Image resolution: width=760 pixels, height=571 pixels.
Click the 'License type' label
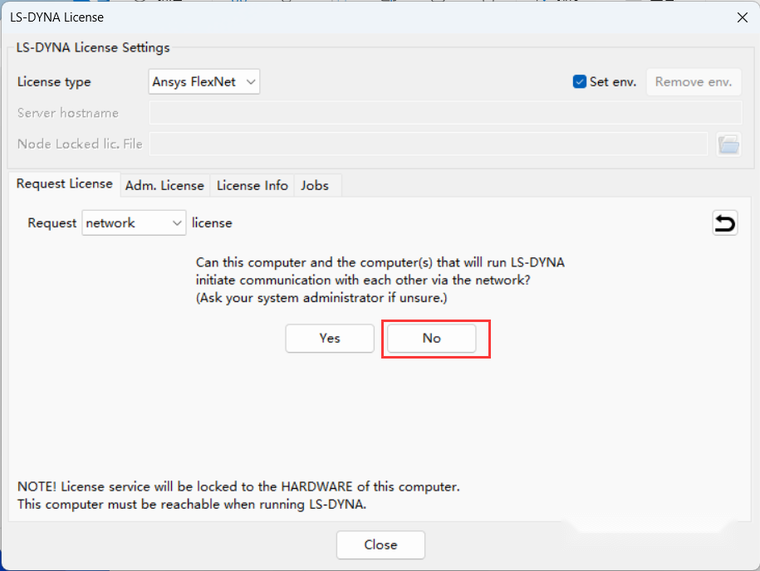click(x=54, y=82)
